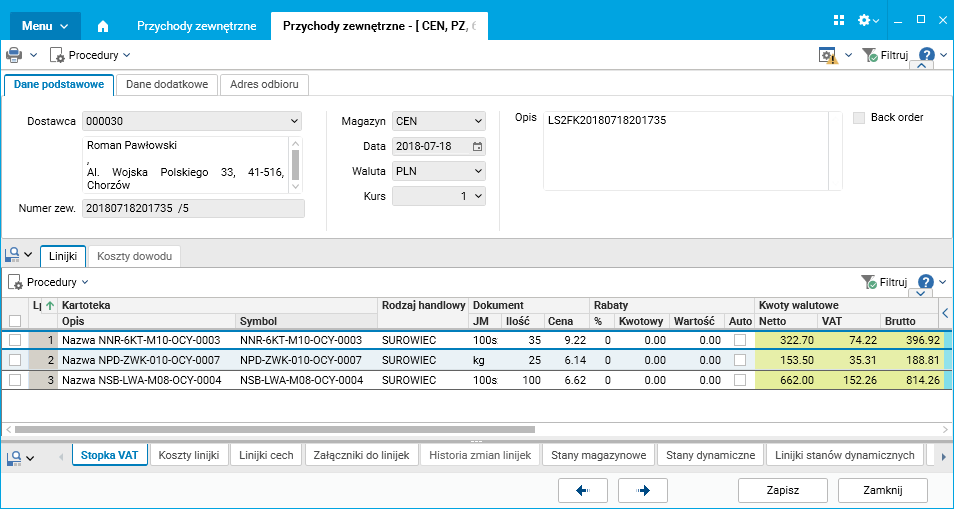954x509 pixels.
Task: Tick the checkbox for row 1 NNR-6KT-M10-OCY-0003
Action: [x=15, y=340]
